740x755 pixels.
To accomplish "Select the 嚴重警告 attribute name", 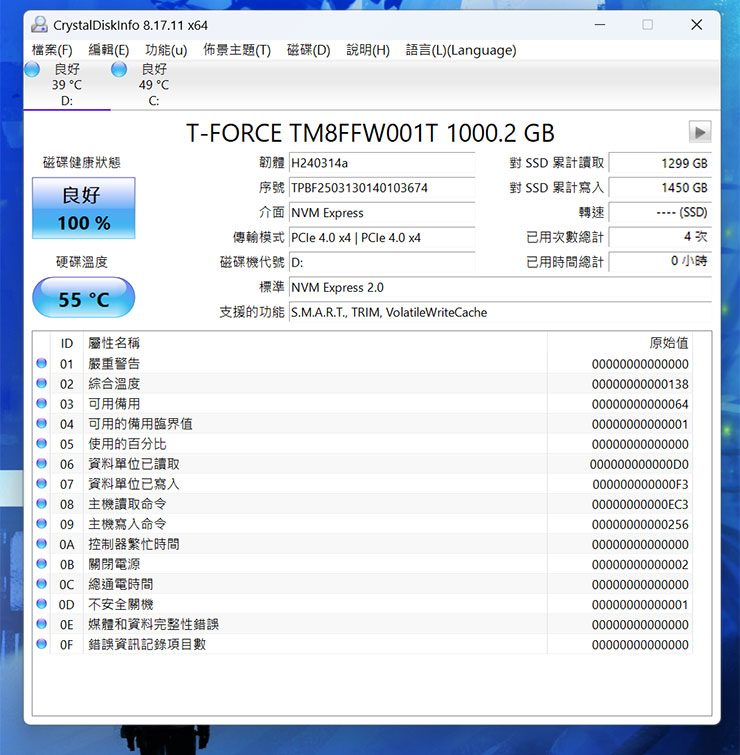I will click(114, 364).
